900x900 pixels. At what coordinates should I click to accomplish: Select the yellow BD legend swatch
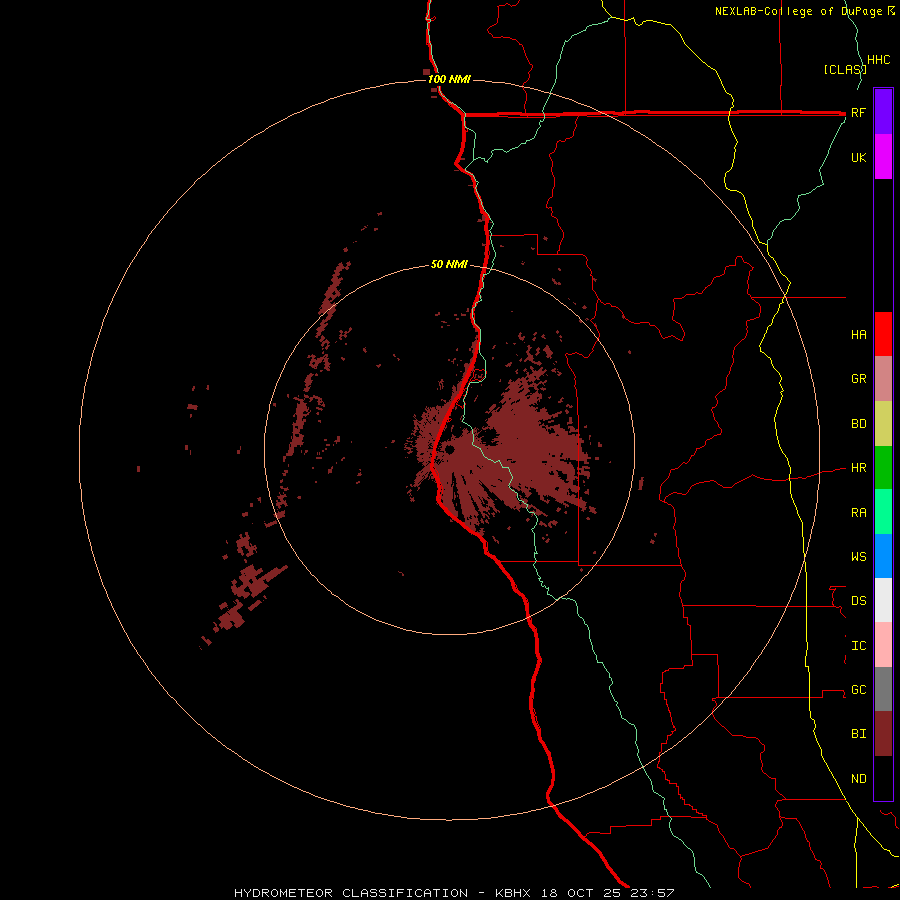point(883,423)
